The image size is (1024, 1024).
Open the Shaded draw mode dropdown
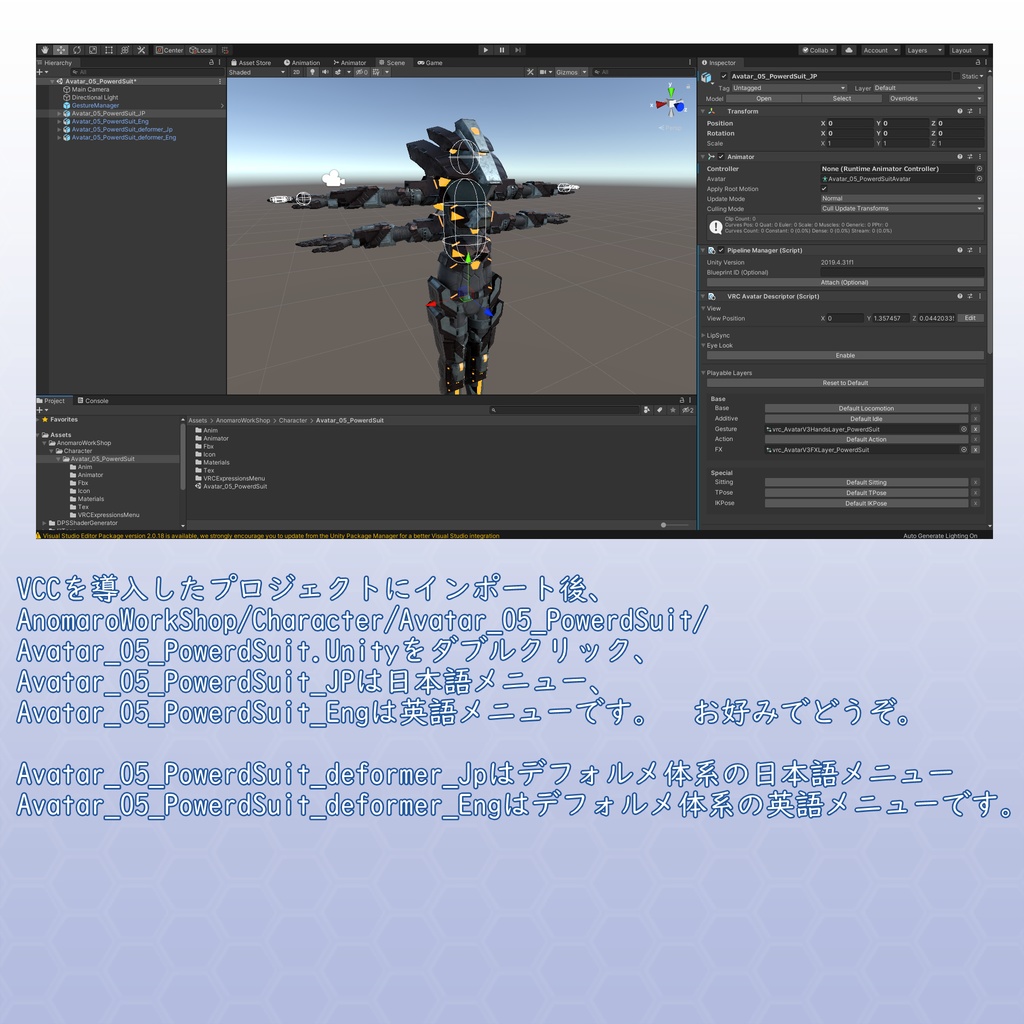tap(255, 72)
